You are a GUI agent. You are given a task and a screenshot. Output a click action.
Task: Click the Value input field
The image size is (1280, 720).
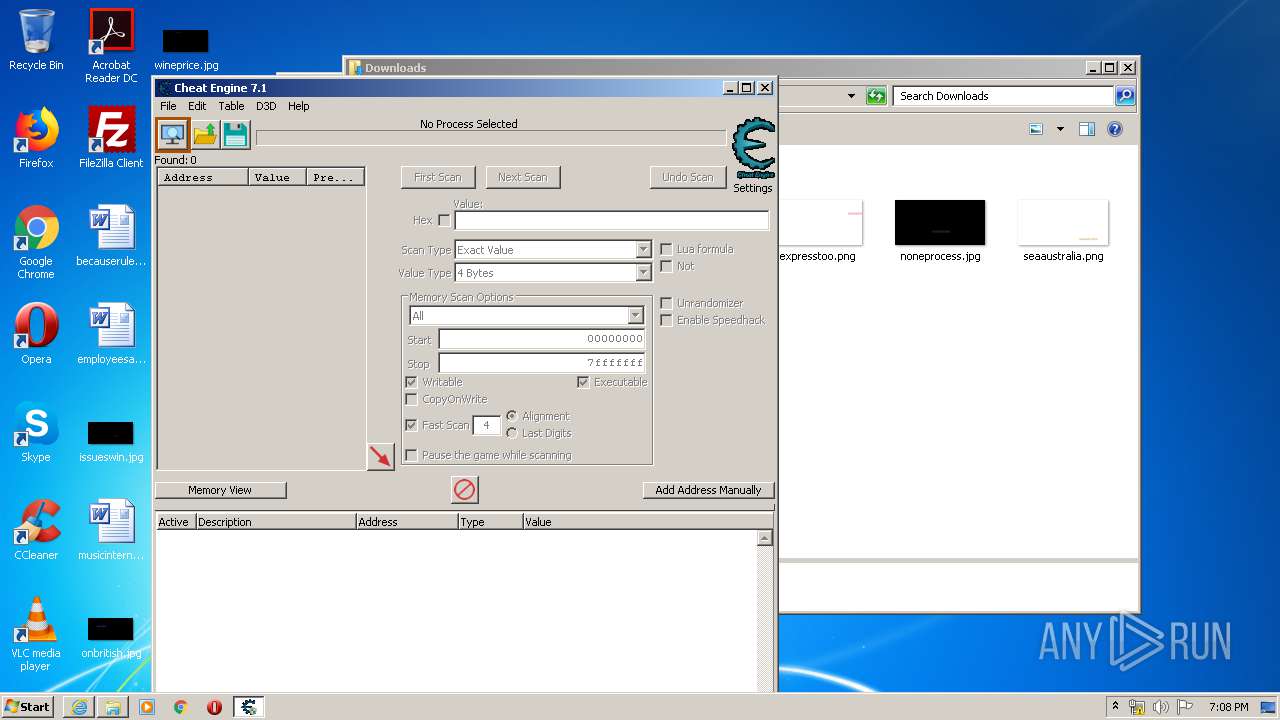(612, 220)
